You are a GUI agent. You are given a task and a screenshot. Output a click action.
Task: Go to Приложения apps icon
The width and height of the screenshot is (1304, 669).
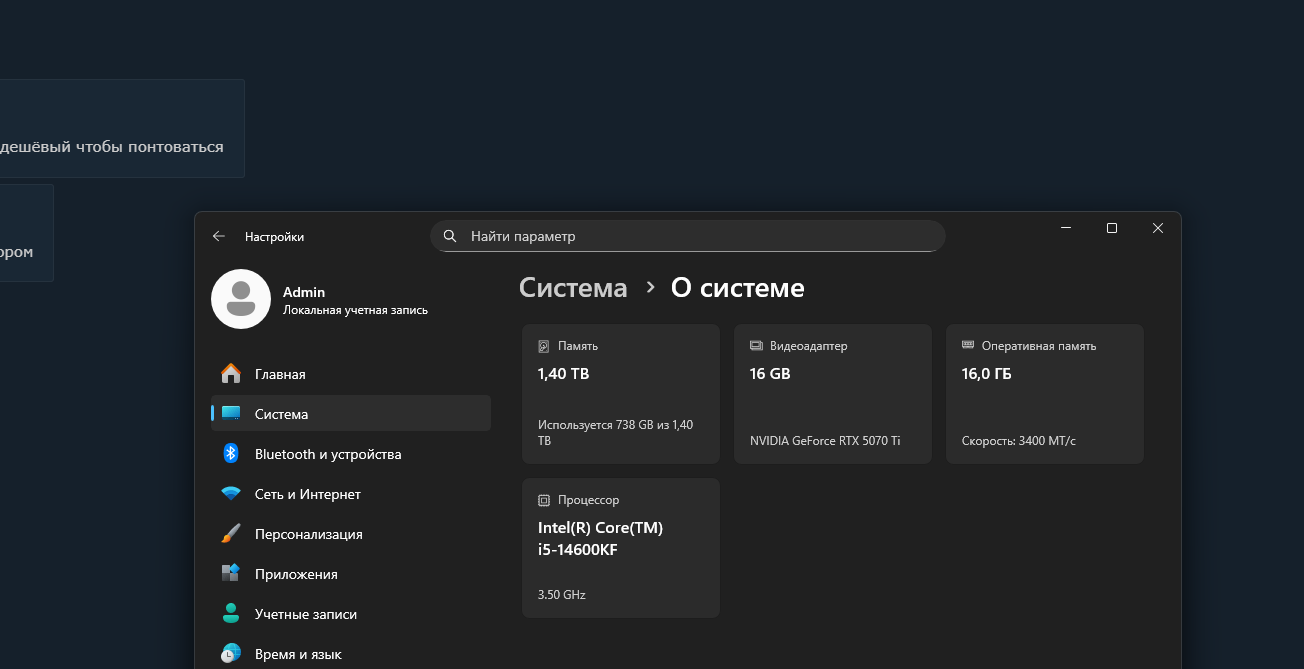231,574
